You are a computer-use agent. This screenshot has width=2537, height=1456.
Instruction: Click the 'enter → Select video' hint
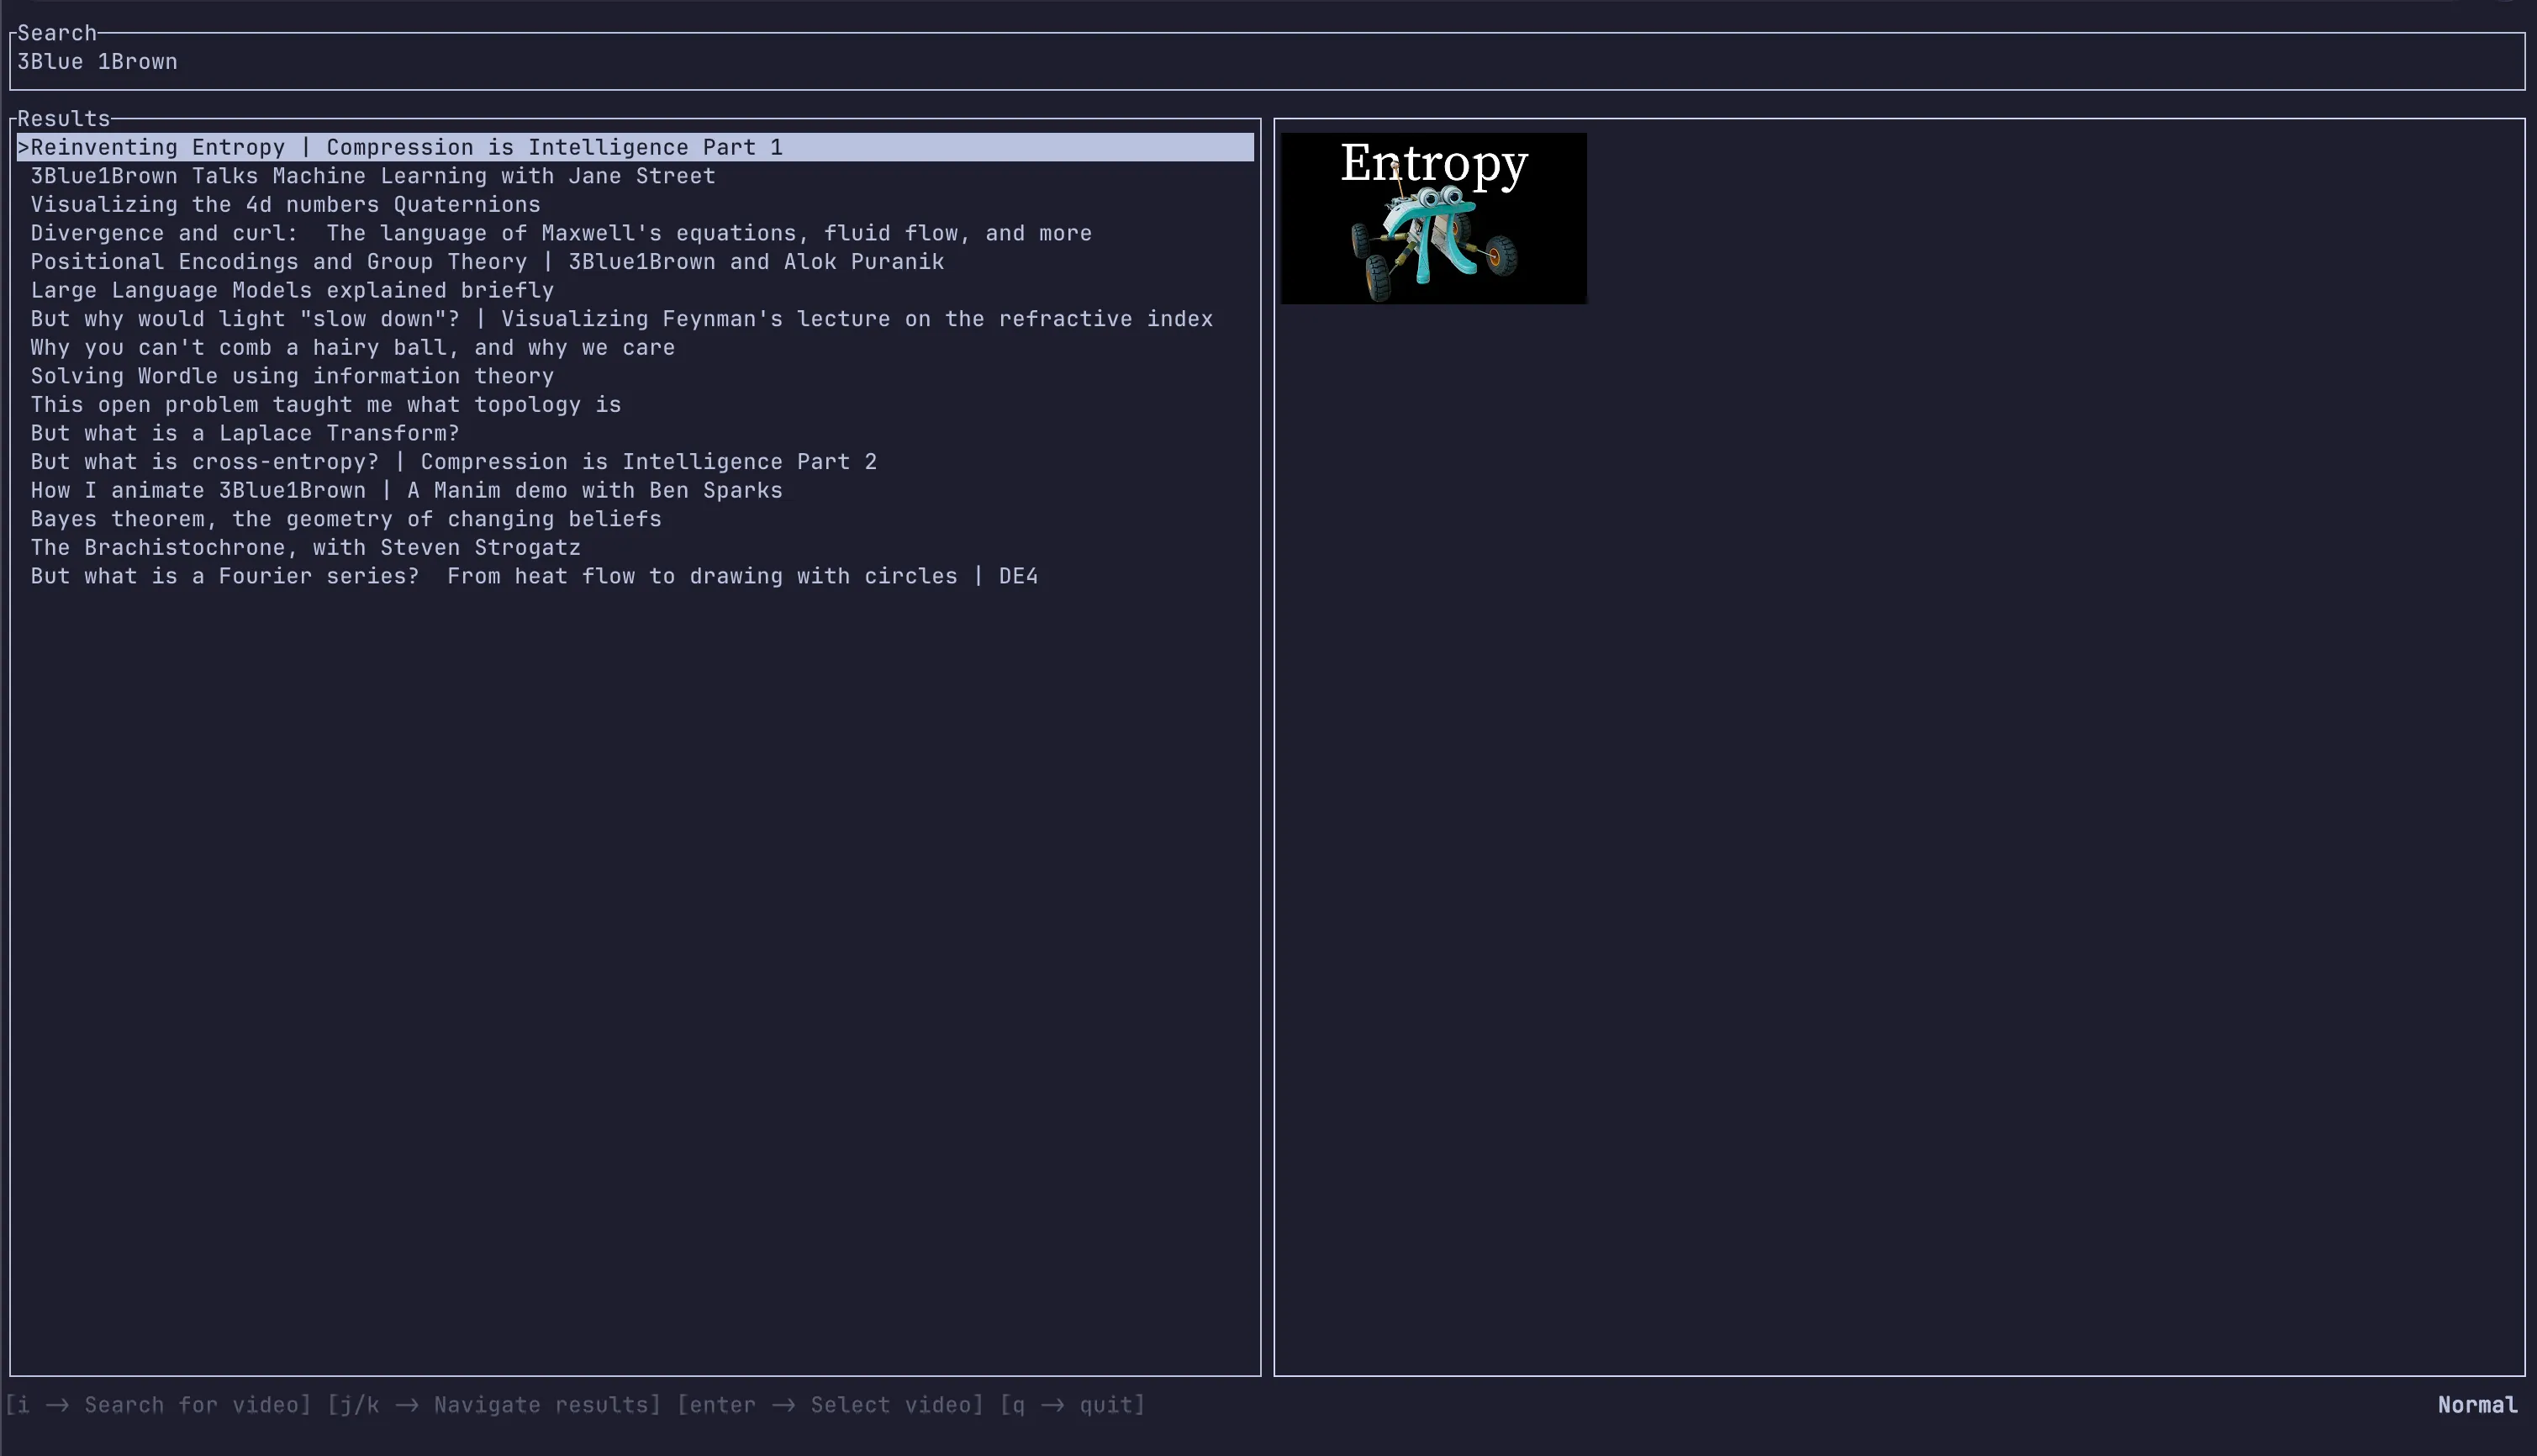point(830,1405)
